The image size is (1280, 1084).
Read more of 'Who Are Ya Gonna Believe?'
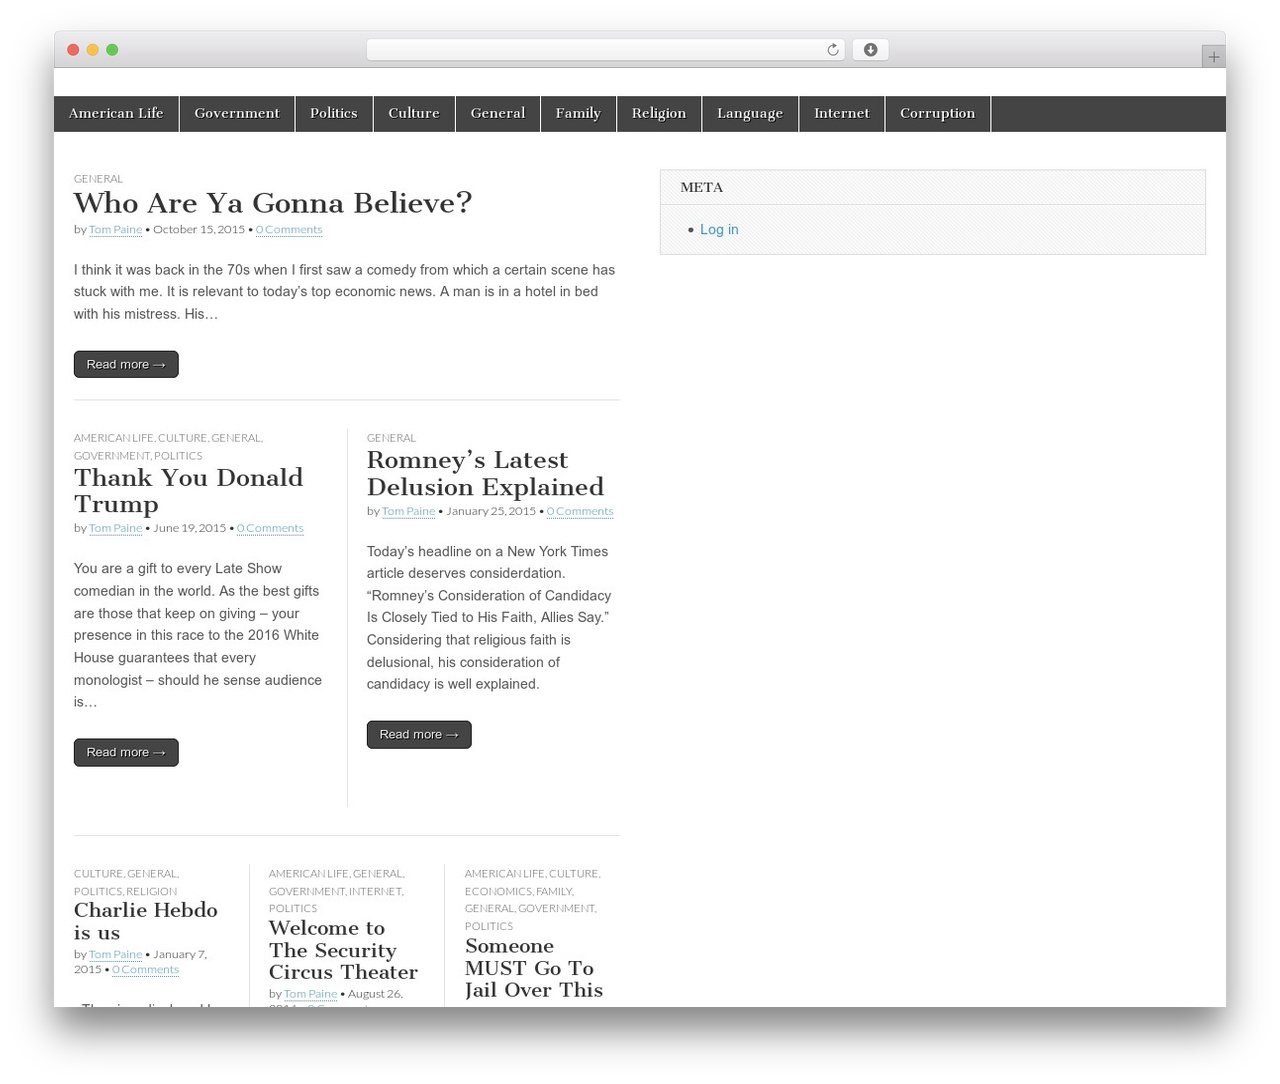click(126, 364)
